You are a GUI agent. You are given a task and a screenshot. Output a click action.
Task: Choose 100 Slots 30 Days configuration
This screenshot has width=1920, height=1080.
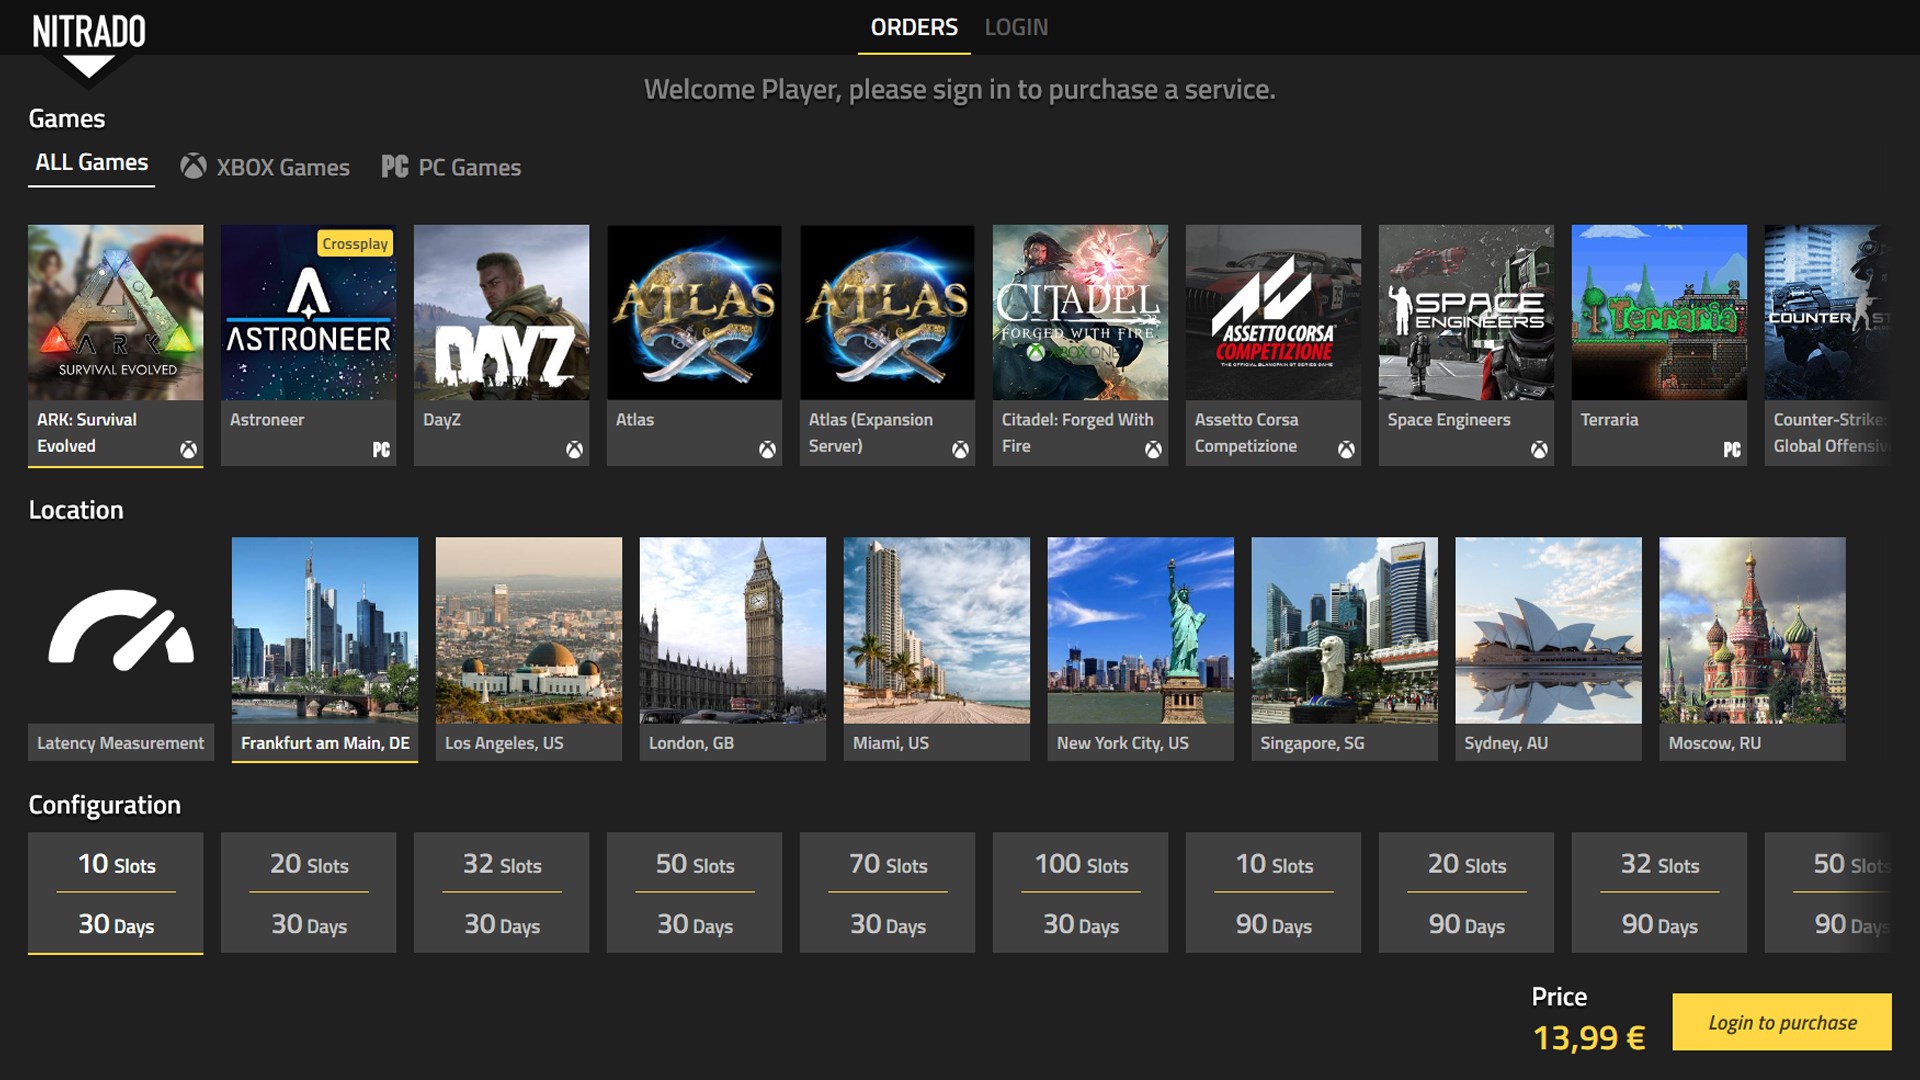1081,893
